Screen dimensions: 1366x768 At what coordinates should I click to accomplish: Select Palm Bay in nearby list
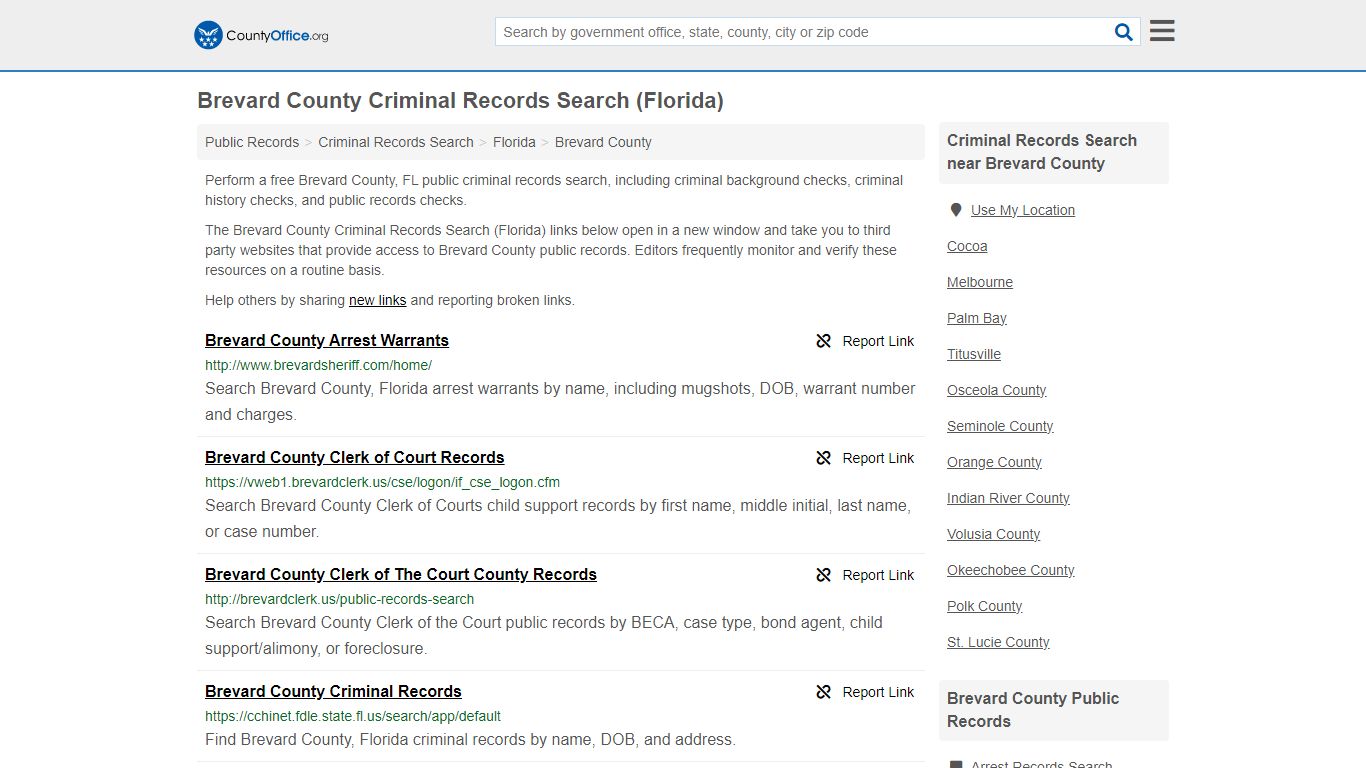pos(977,318)
